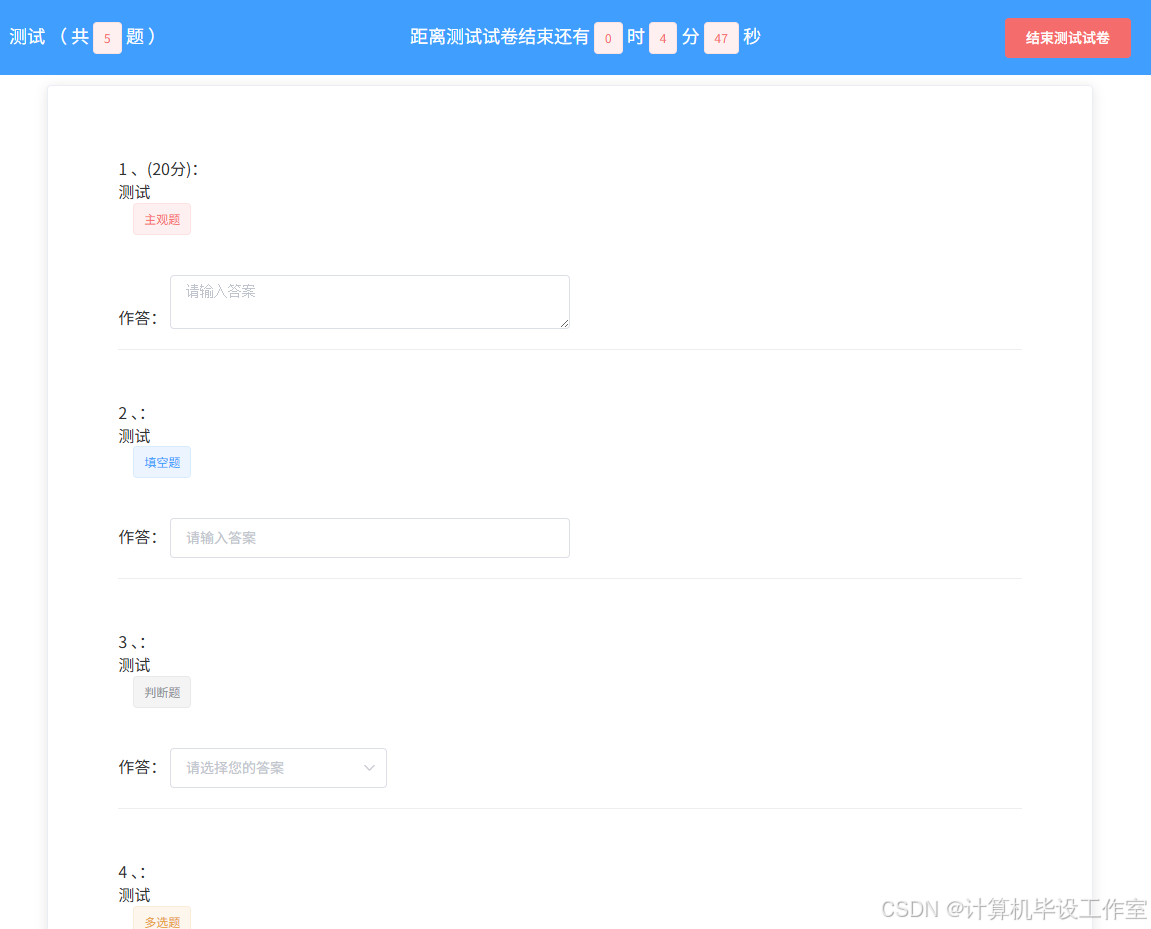This screenshot has width=1151, height=929.
Task: Click the seconds countdown box showing 47
Action: [721, 38]
